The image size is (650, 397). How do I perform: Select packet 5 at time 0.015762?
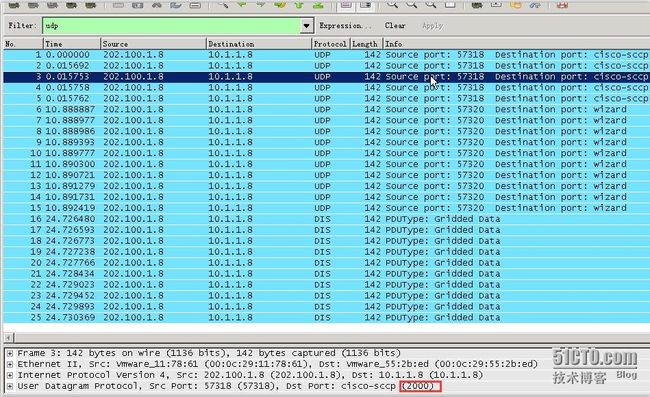[327, 99]
